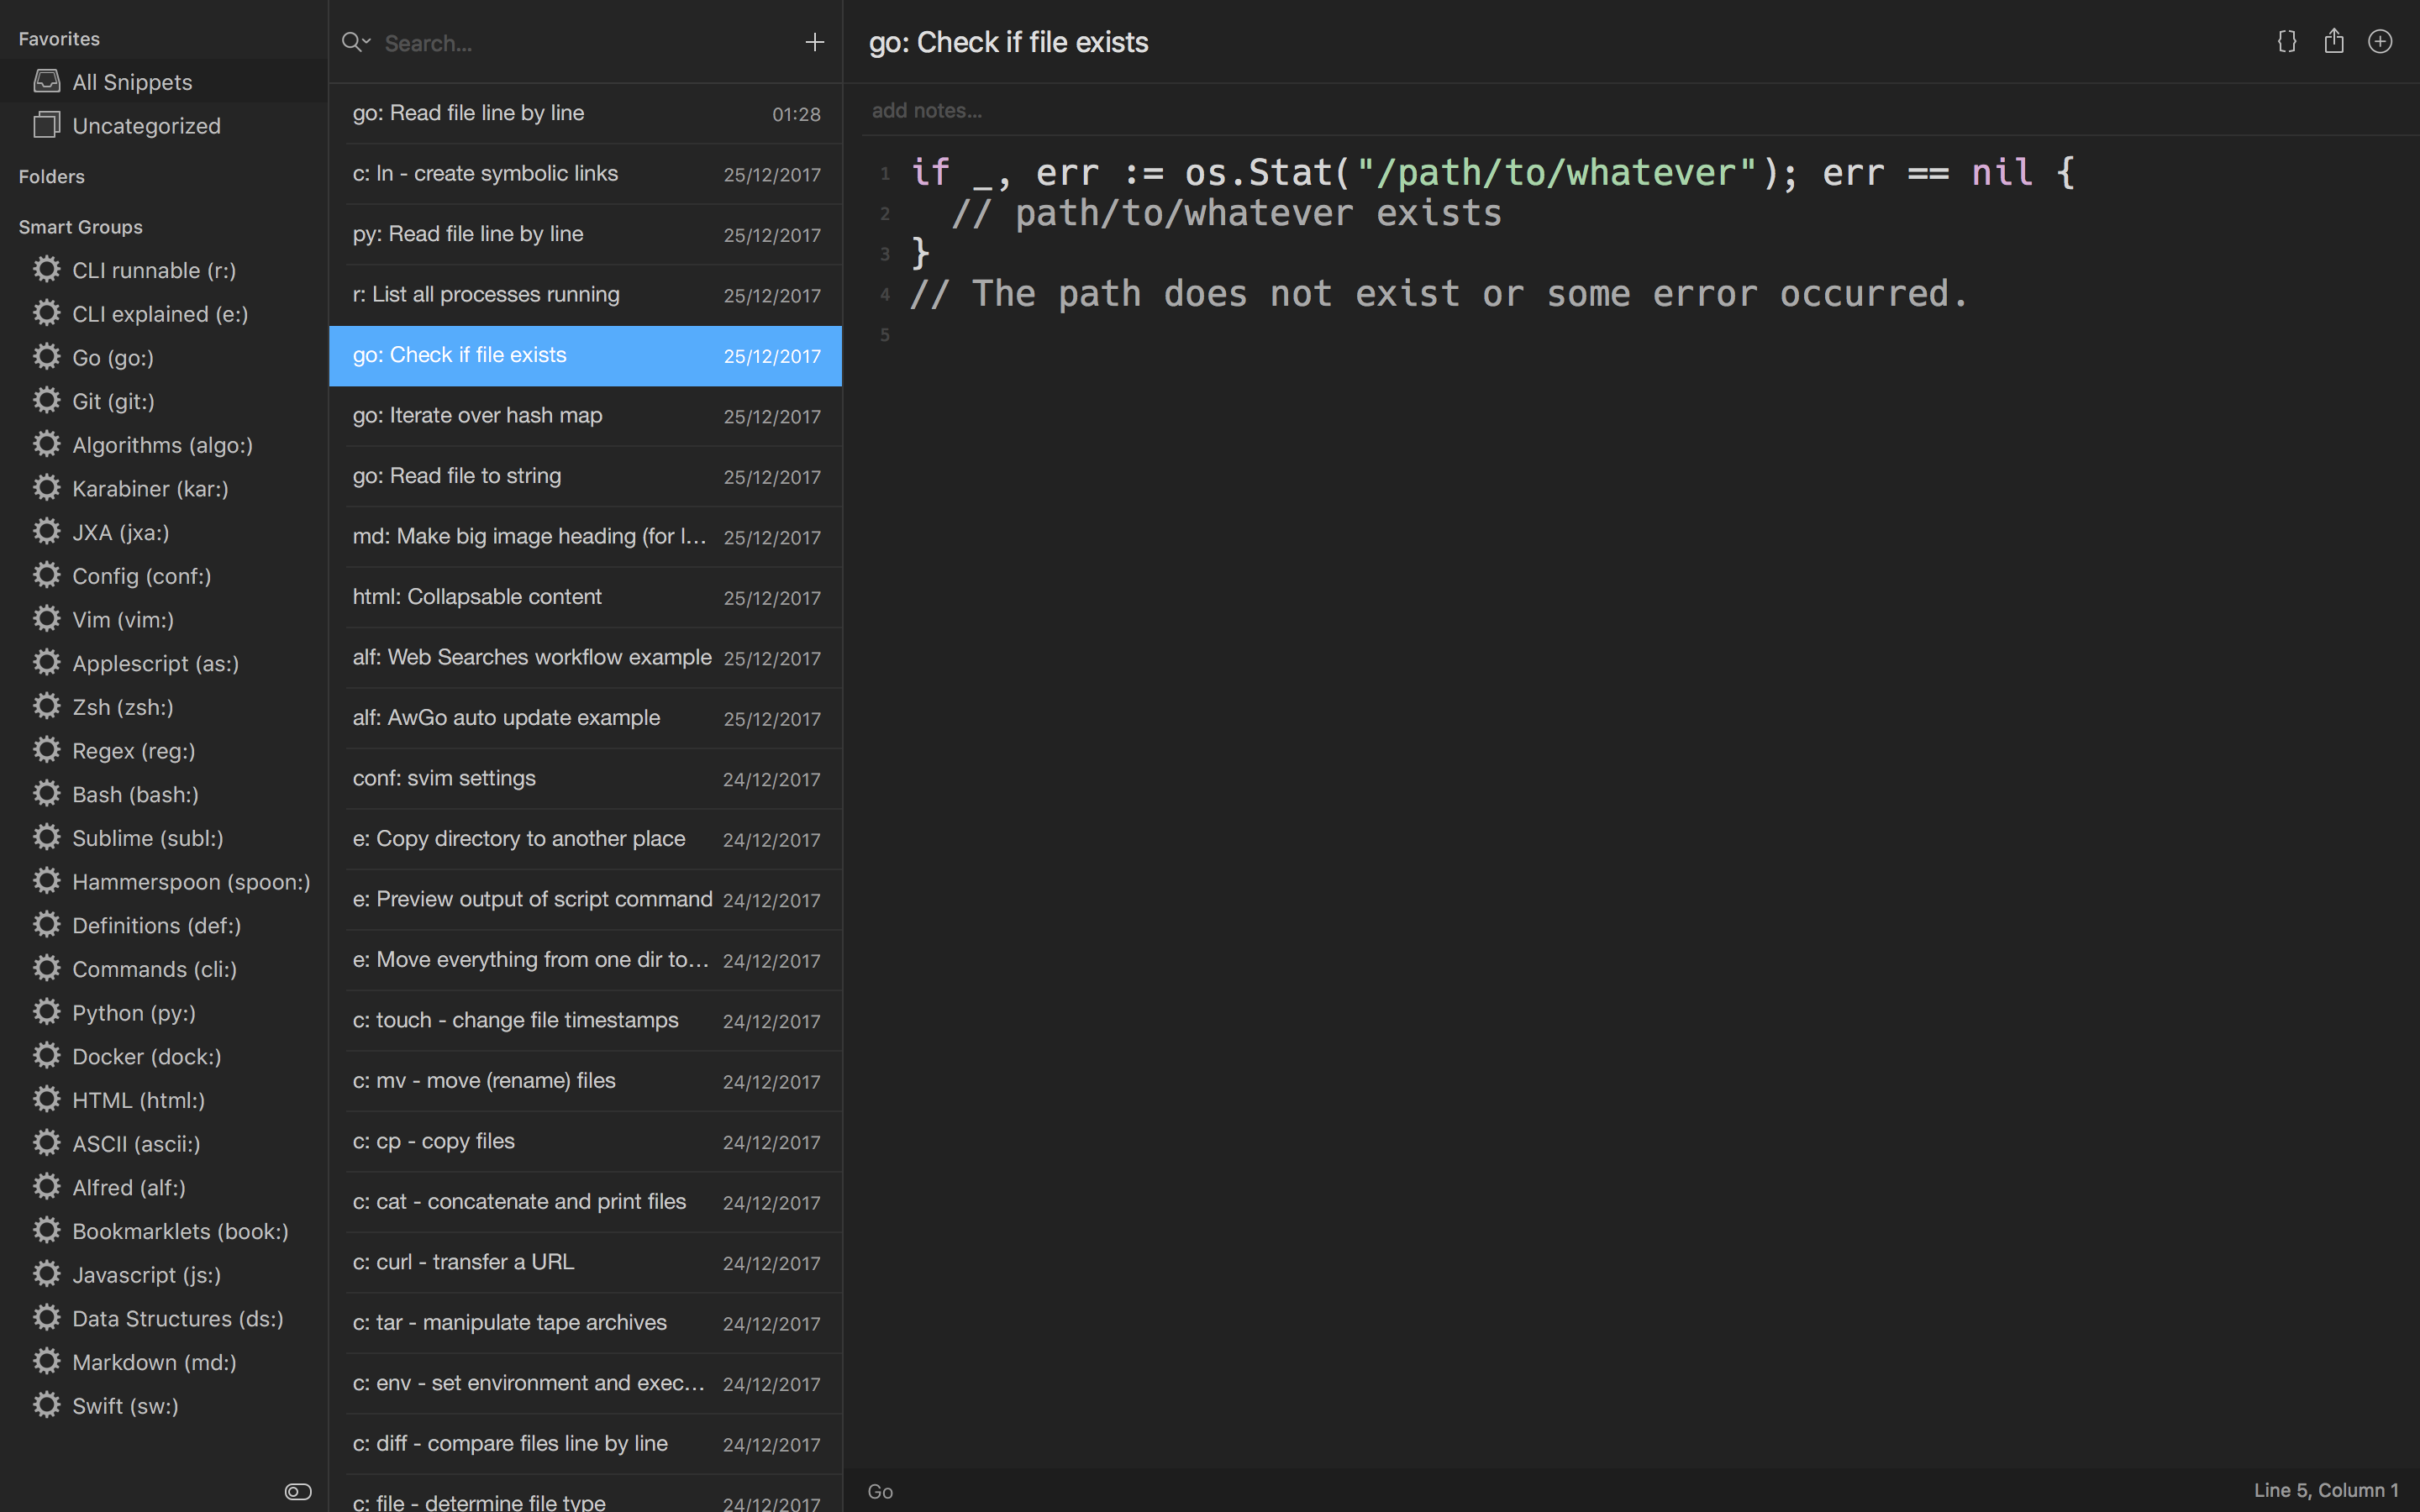
Task: Click the add notes field
Action: coord(927,111)
